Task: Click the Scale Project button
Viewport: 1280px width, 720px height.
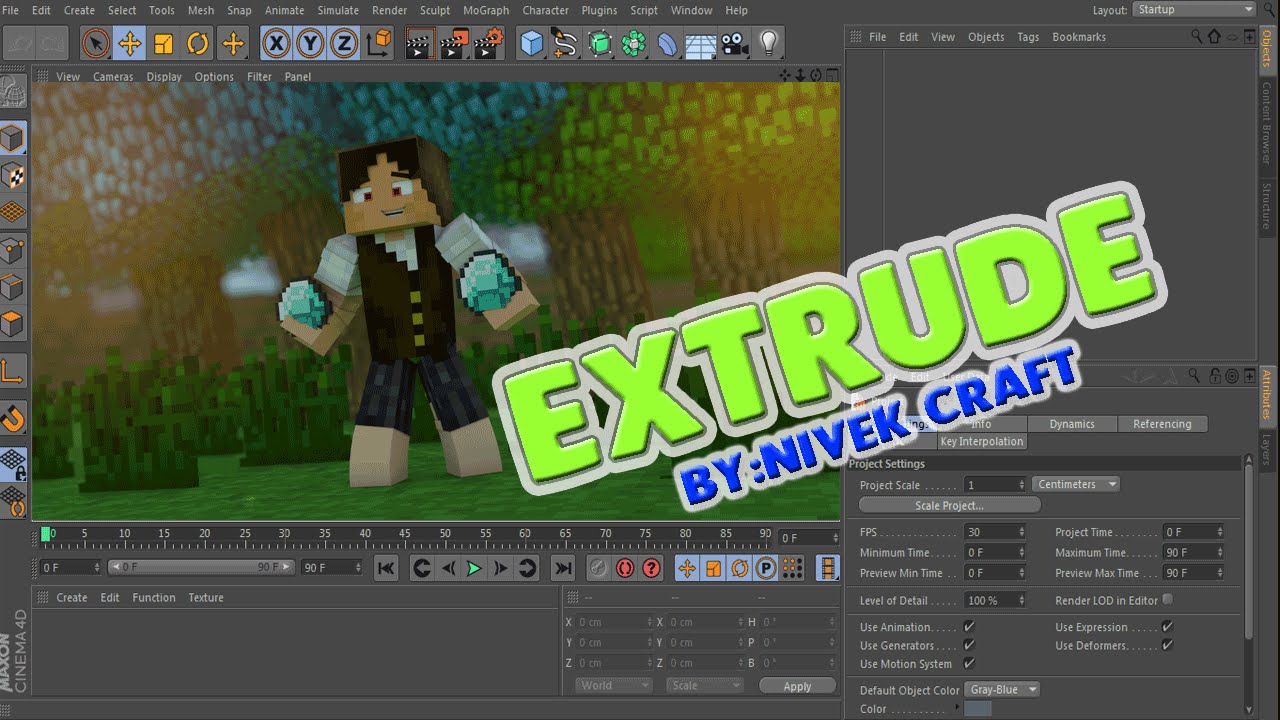Action: (x=950, y=505)
